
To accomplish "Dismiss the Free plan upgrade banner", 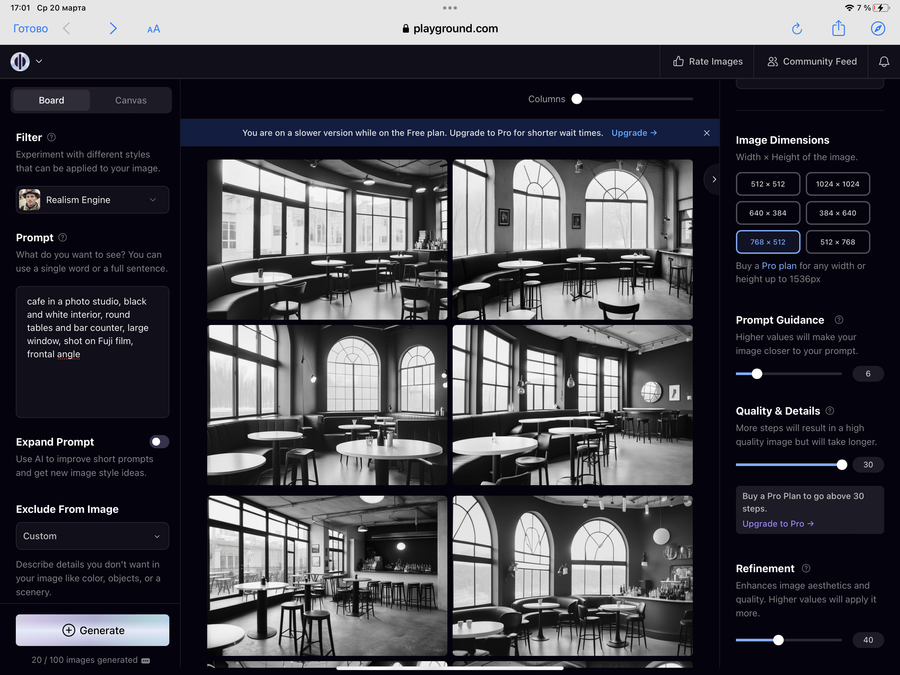I will tap(706, 133).
